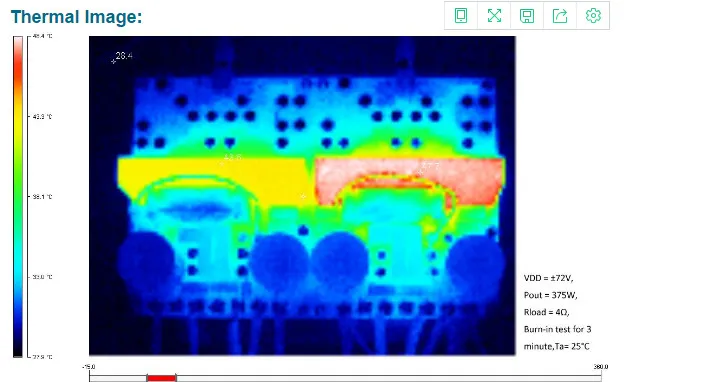Click the 'Rload = 4Ω,' text
Image resolution: width=717 pixels, height=382 pixels.
point(546,312)
